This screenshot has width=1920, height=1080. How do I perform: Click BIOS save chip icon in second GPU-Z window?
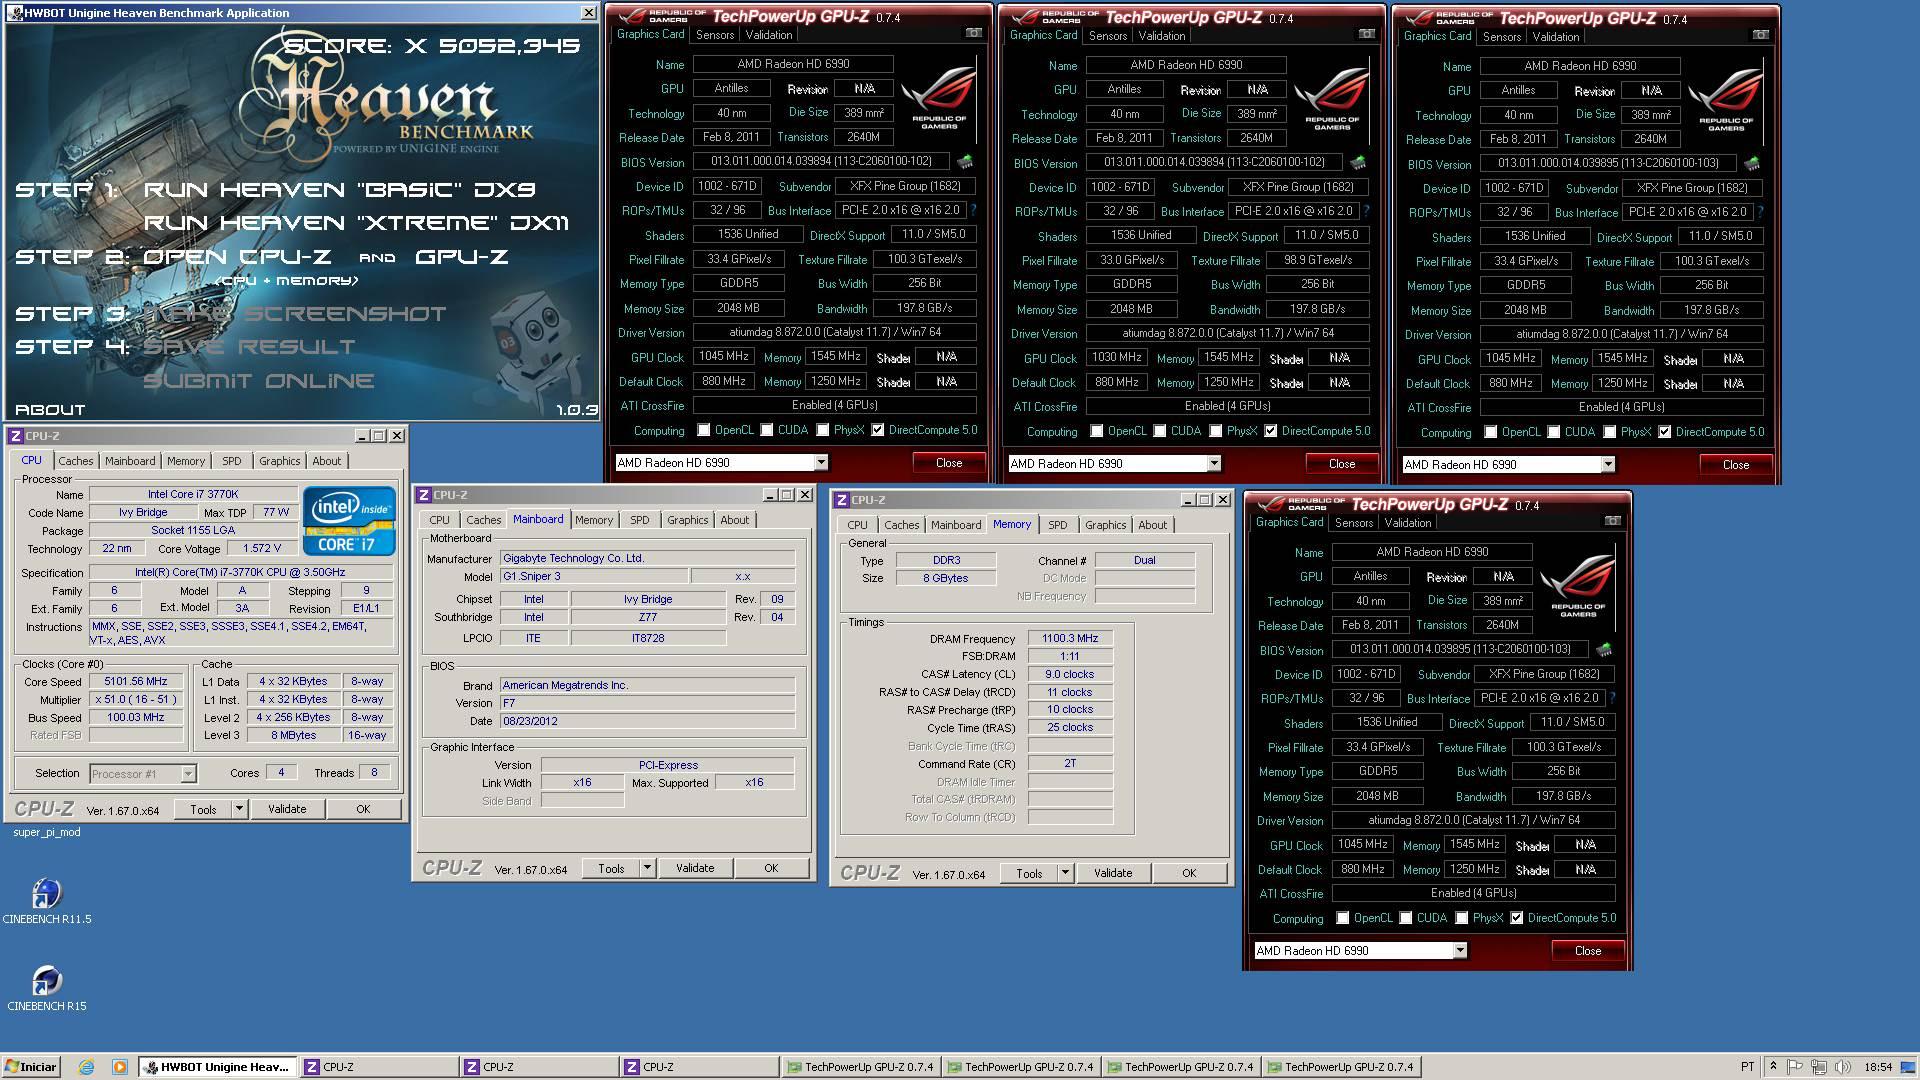[x=1358, y=163]
